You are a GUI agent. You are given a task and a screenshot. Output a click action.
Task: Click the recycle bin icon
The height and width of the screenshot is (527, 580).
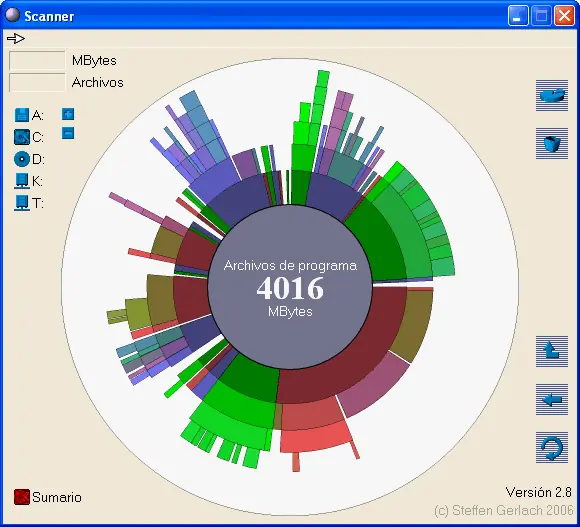click(x=552, y=143)
